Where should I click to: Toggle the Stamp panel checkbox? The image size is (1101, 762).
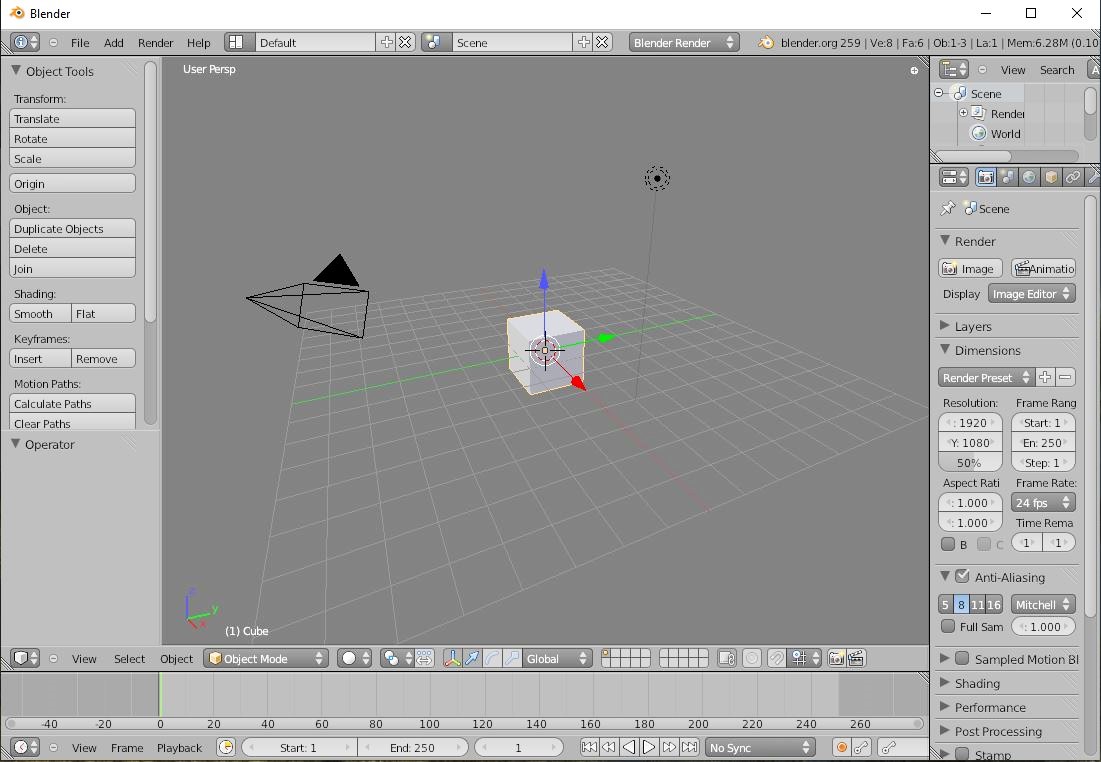[x=963, y=754]
